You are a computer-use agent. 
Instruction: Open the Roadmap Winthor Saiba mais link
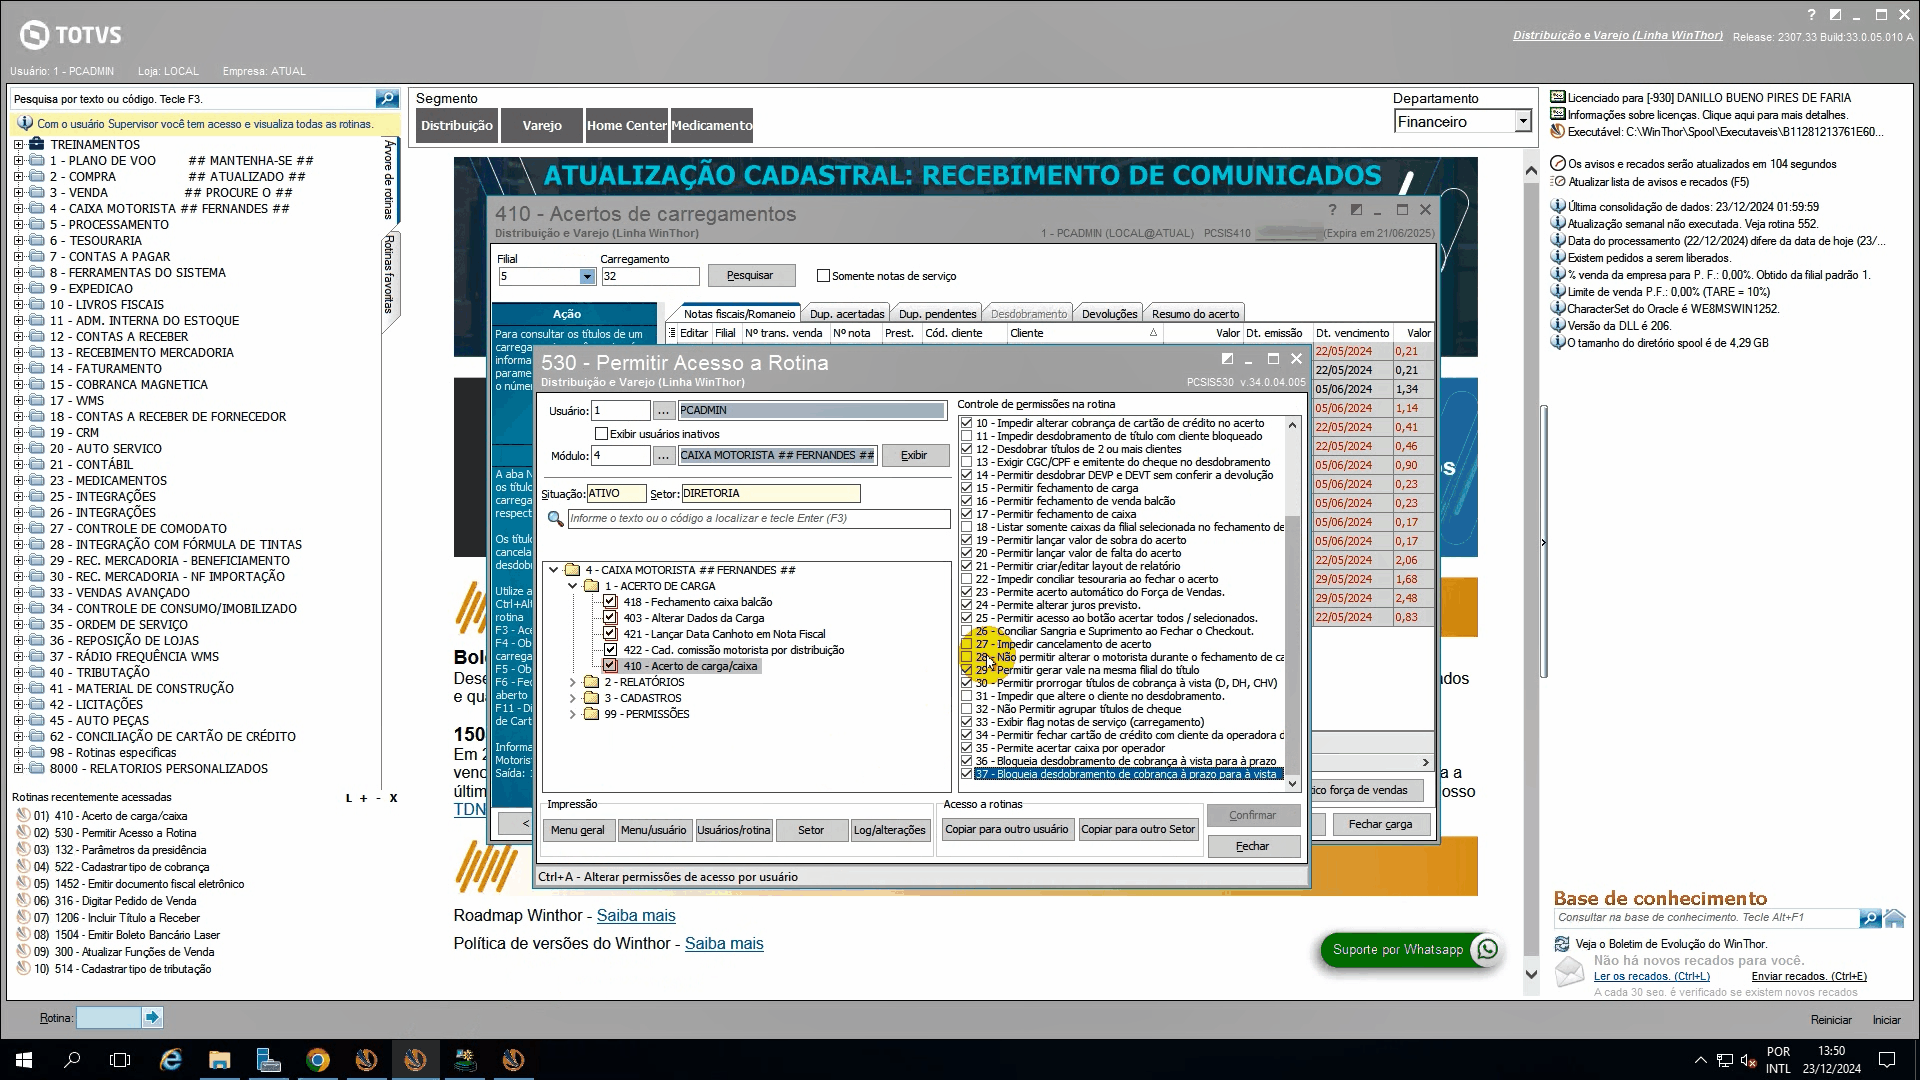pyautogui.click(x=635, y=915)
